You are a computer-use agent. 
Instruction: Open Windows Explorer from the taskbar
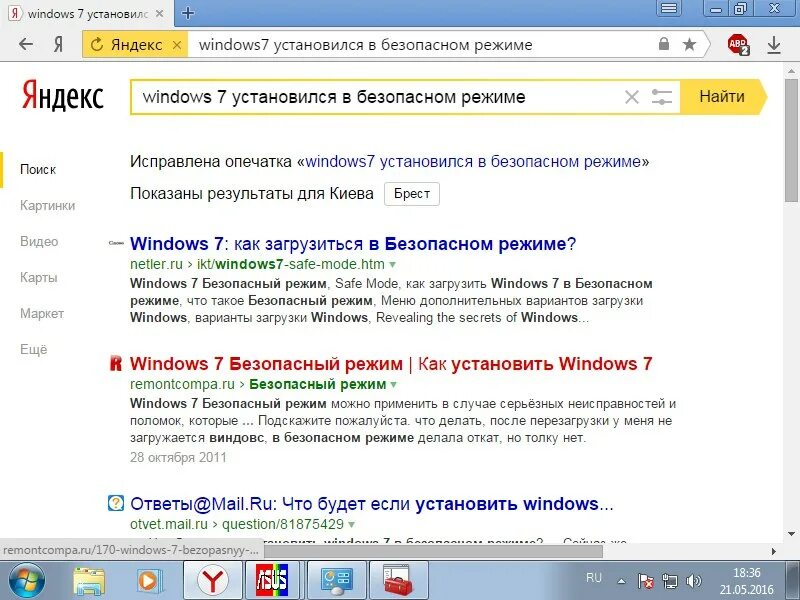click(89, 581)
